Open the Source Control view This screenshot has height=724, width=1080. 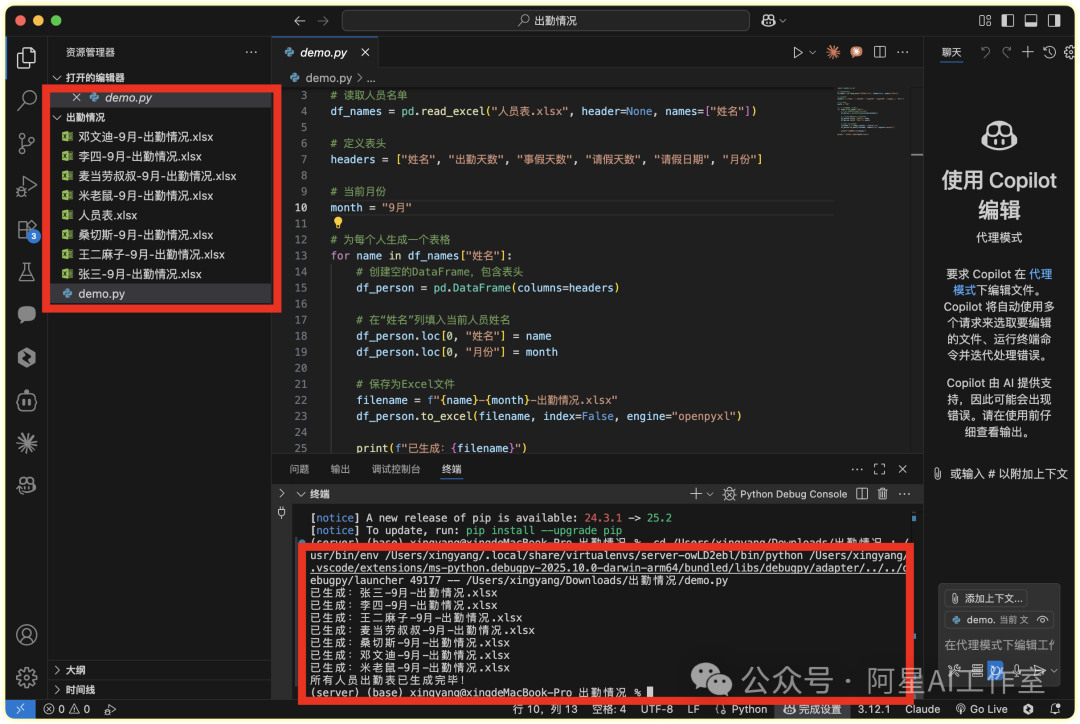[27, 143]
